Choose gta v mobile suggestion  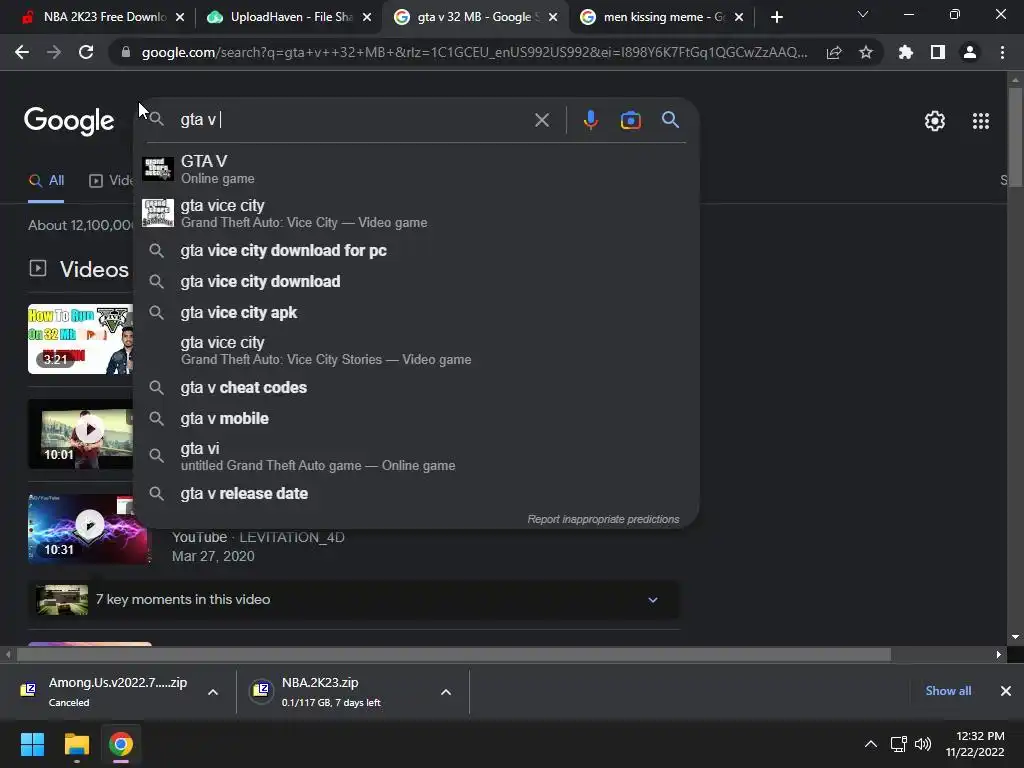click(x=416, y=419)
